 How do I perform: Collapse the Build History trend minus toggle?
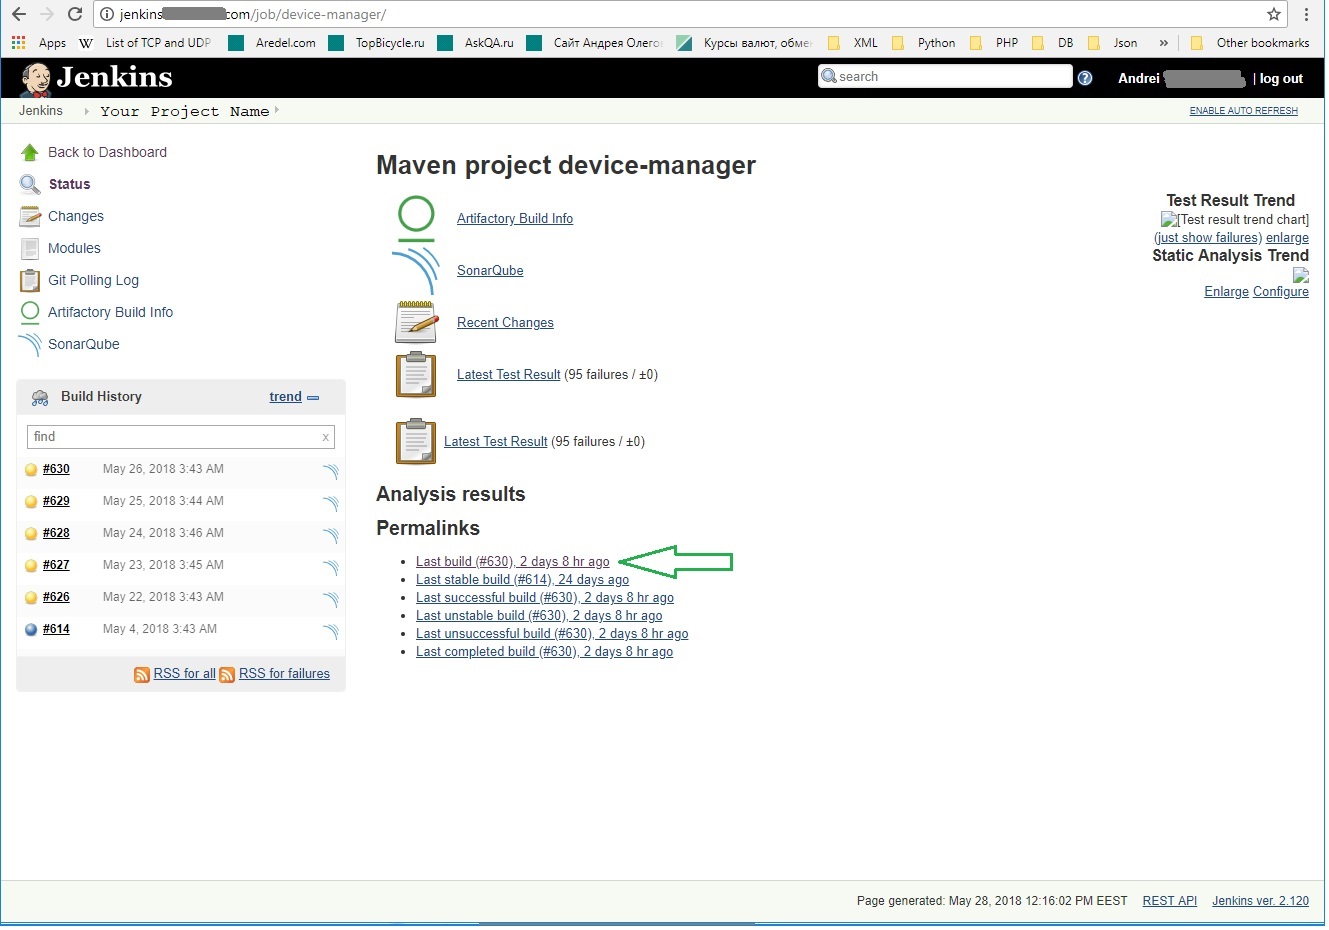[x=313, y=398]
